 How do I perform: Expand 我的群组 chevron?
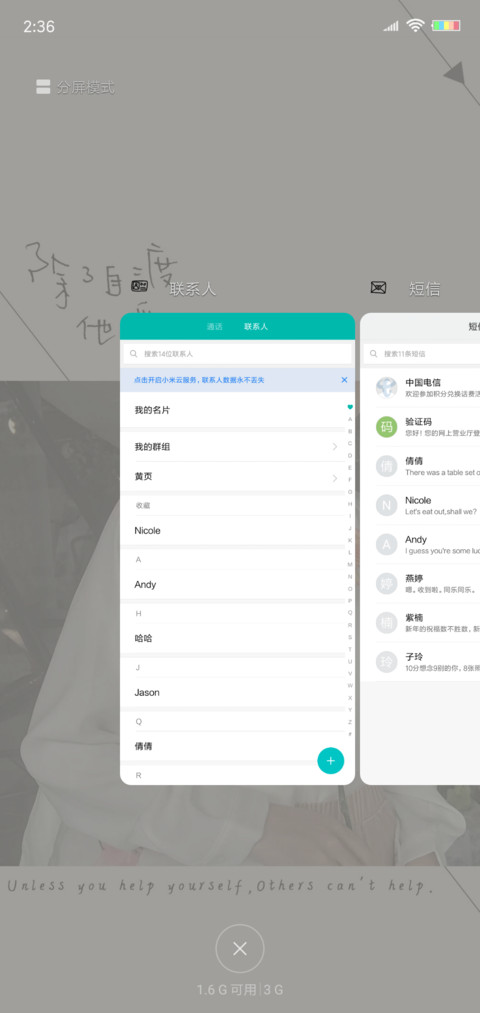pyautogui.click(x=335, y=446)
